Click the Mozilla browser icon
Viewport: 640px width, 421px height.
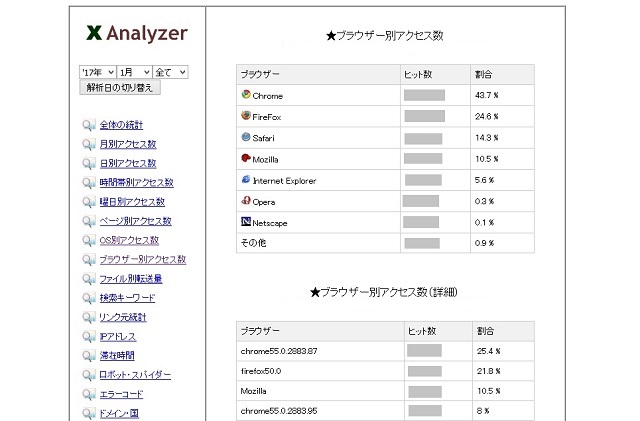(x=246, y=158)
